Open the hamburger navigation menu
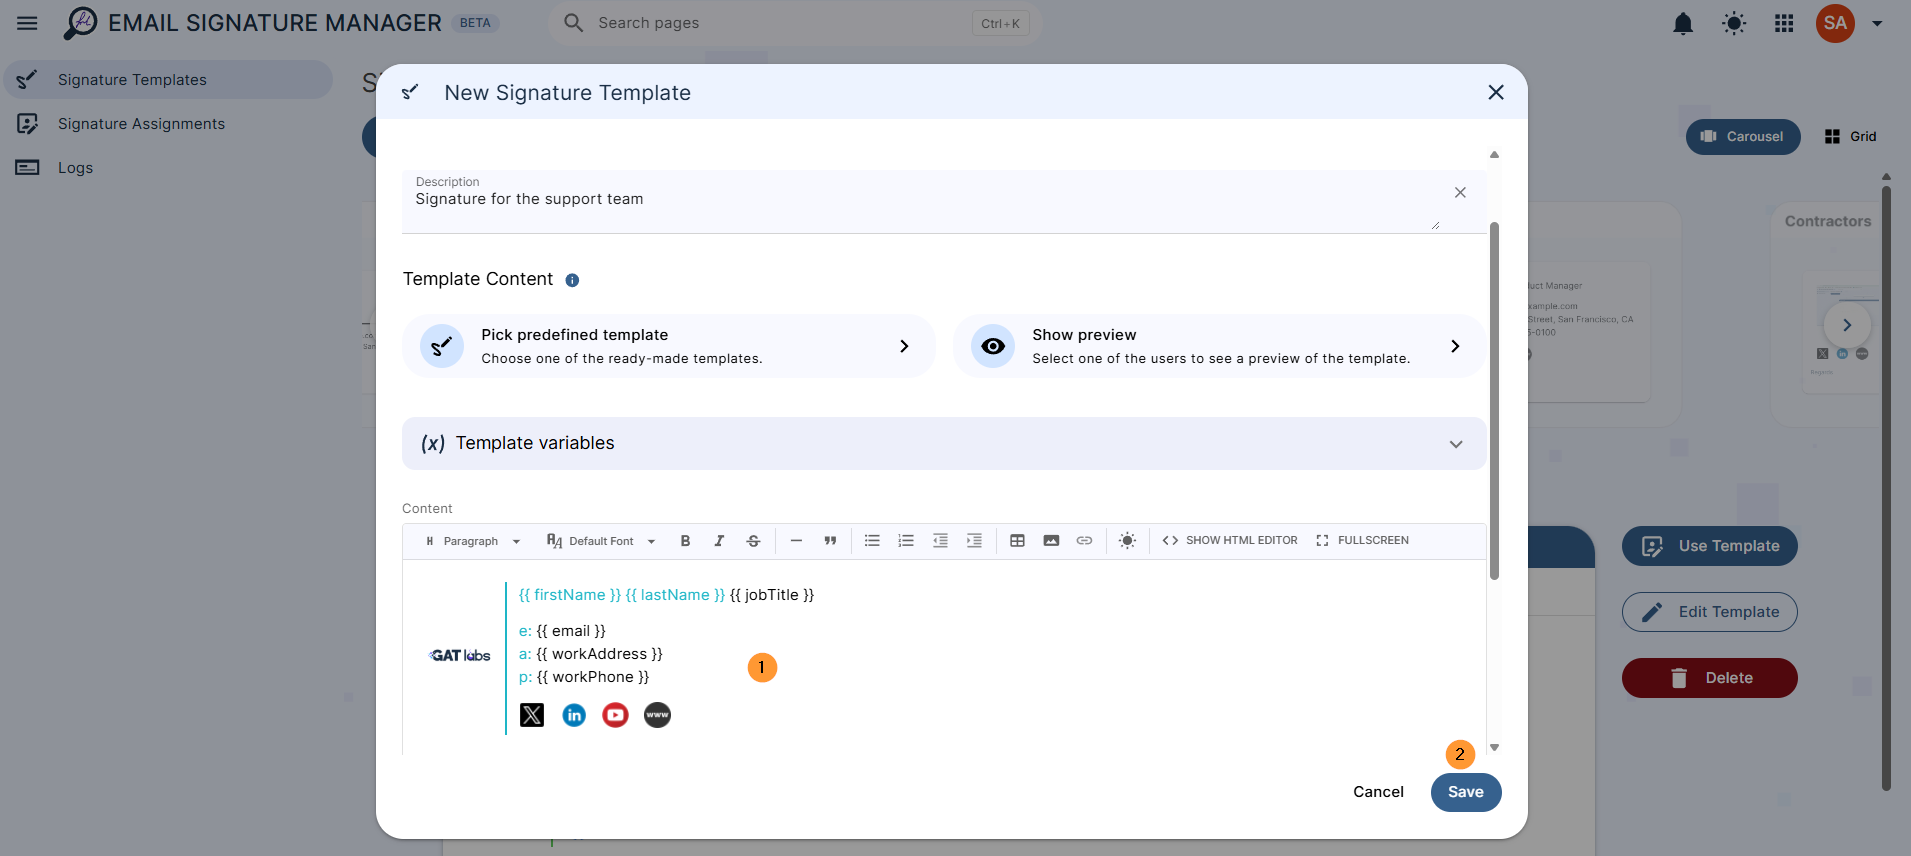Screen dimensions: 1911x856 [x=27, y=23]
